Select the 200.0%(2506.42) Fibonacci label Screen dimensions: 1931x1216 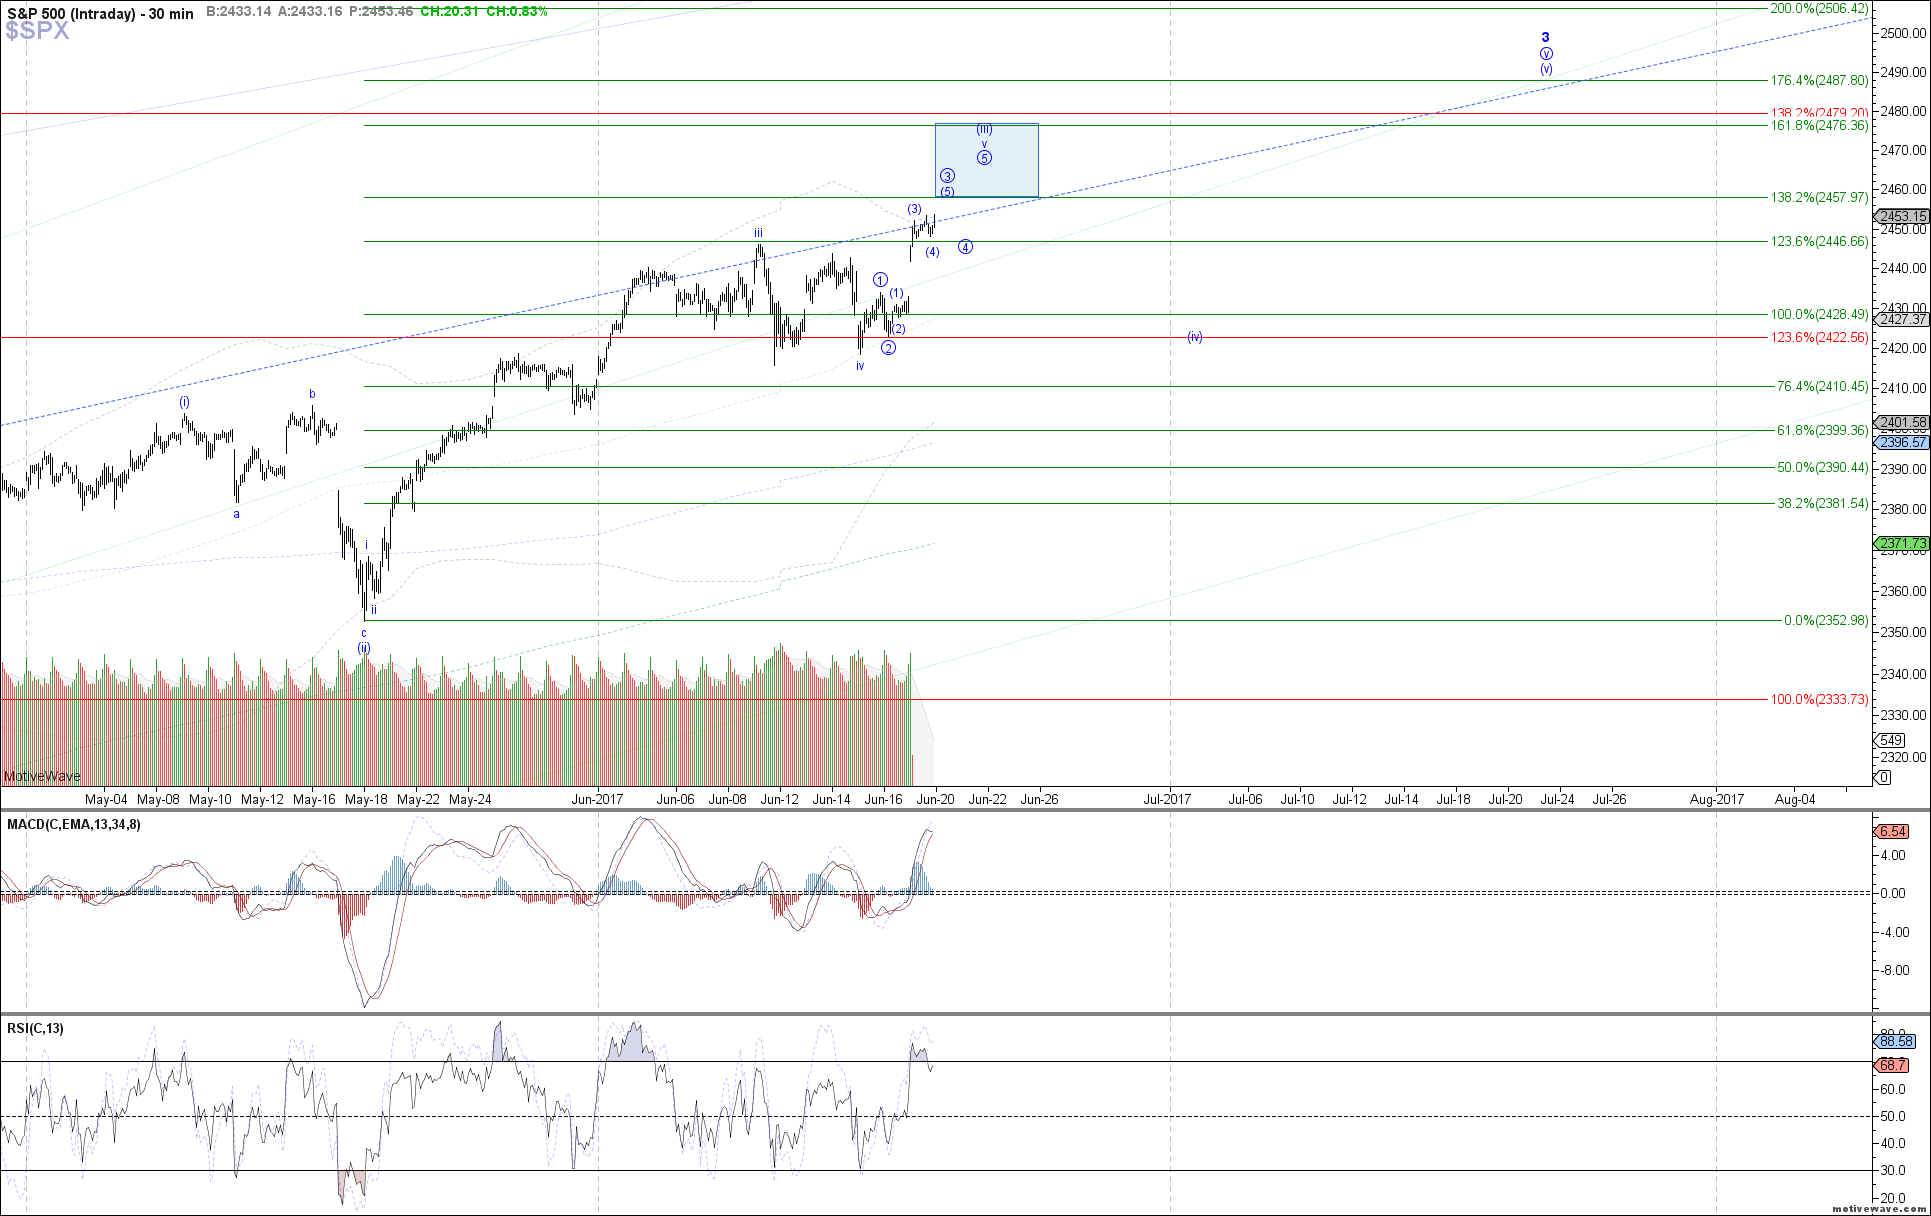1819,9
